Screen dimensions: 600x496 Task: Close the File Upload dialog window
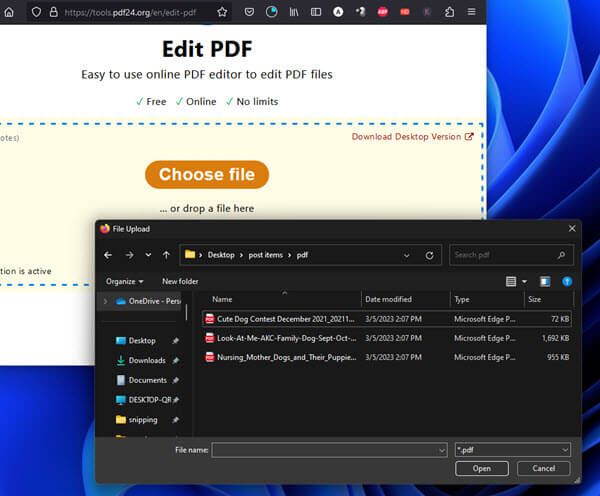click(x=572, y=228)
